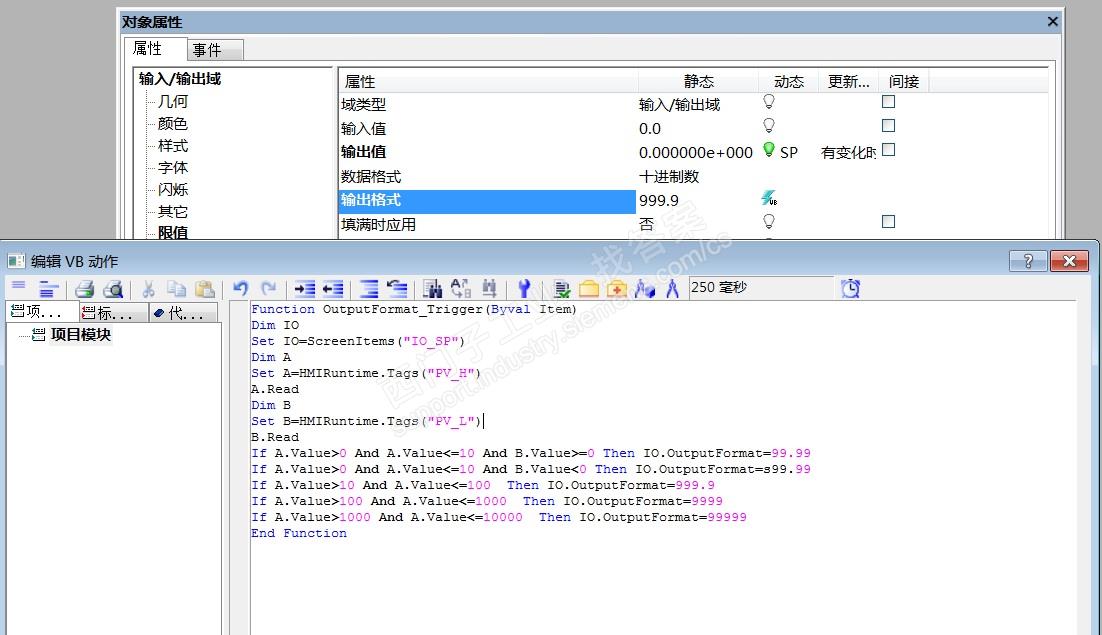Outdent selected code lines
Screen dimensions: 1102x635
tap(332, 289)
